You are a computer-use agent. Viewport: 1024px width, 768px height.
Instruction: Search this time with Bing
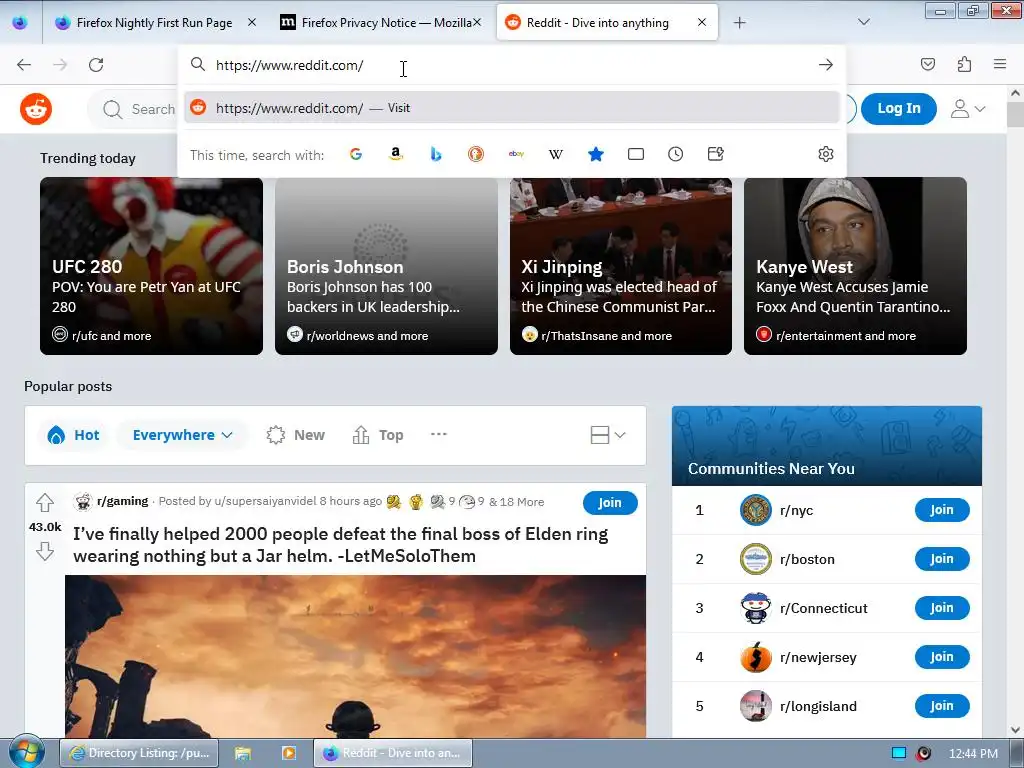(x=436, y=154)
